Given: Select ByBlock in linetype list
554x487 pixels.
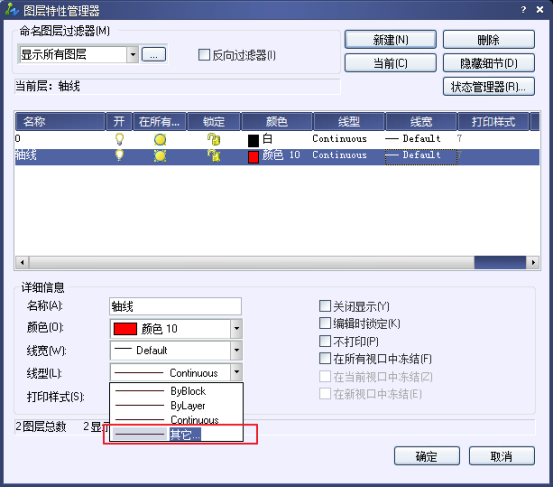Looking at the screenshot, I should tap(176, 391).
